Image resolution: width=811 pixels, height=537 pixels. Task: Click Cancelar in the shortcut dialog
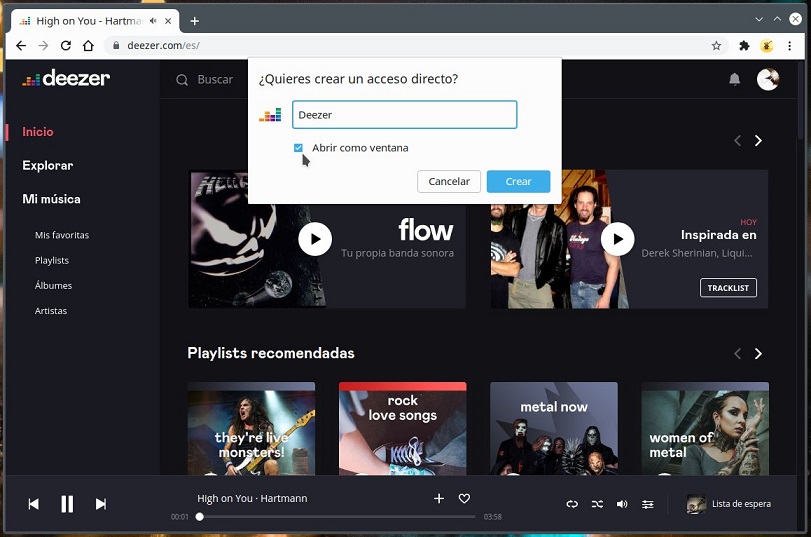point(449,182)
